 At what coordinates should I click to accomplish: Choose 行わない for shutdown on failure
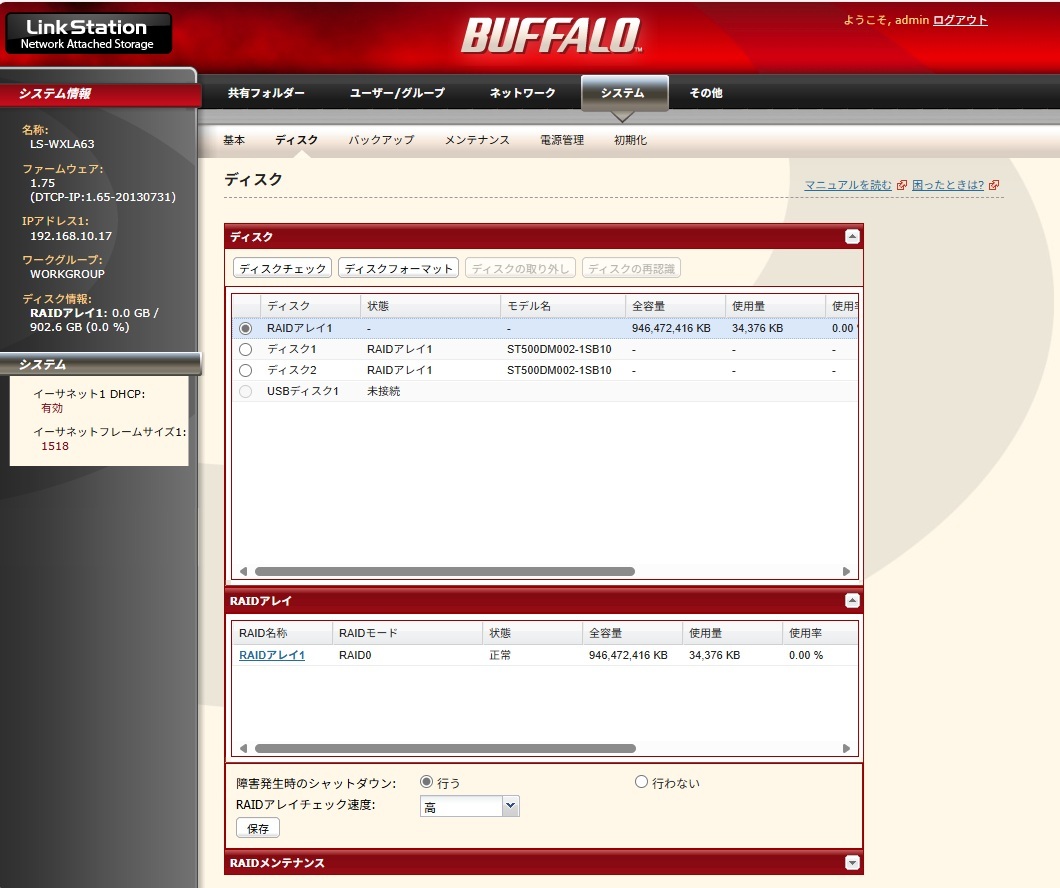pos(642,782)
